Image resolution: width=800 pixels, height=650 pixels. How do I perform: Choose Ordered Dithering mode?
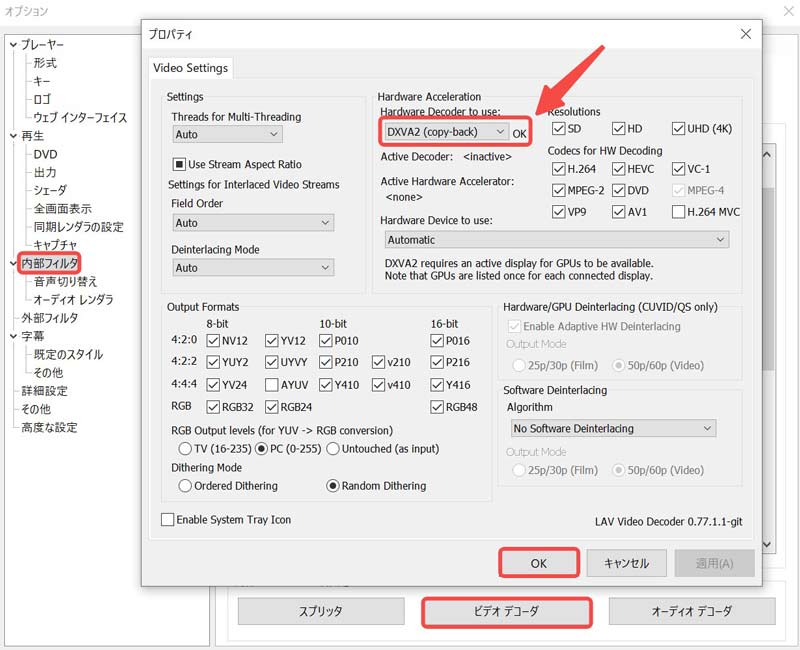(x=185, y=486)
